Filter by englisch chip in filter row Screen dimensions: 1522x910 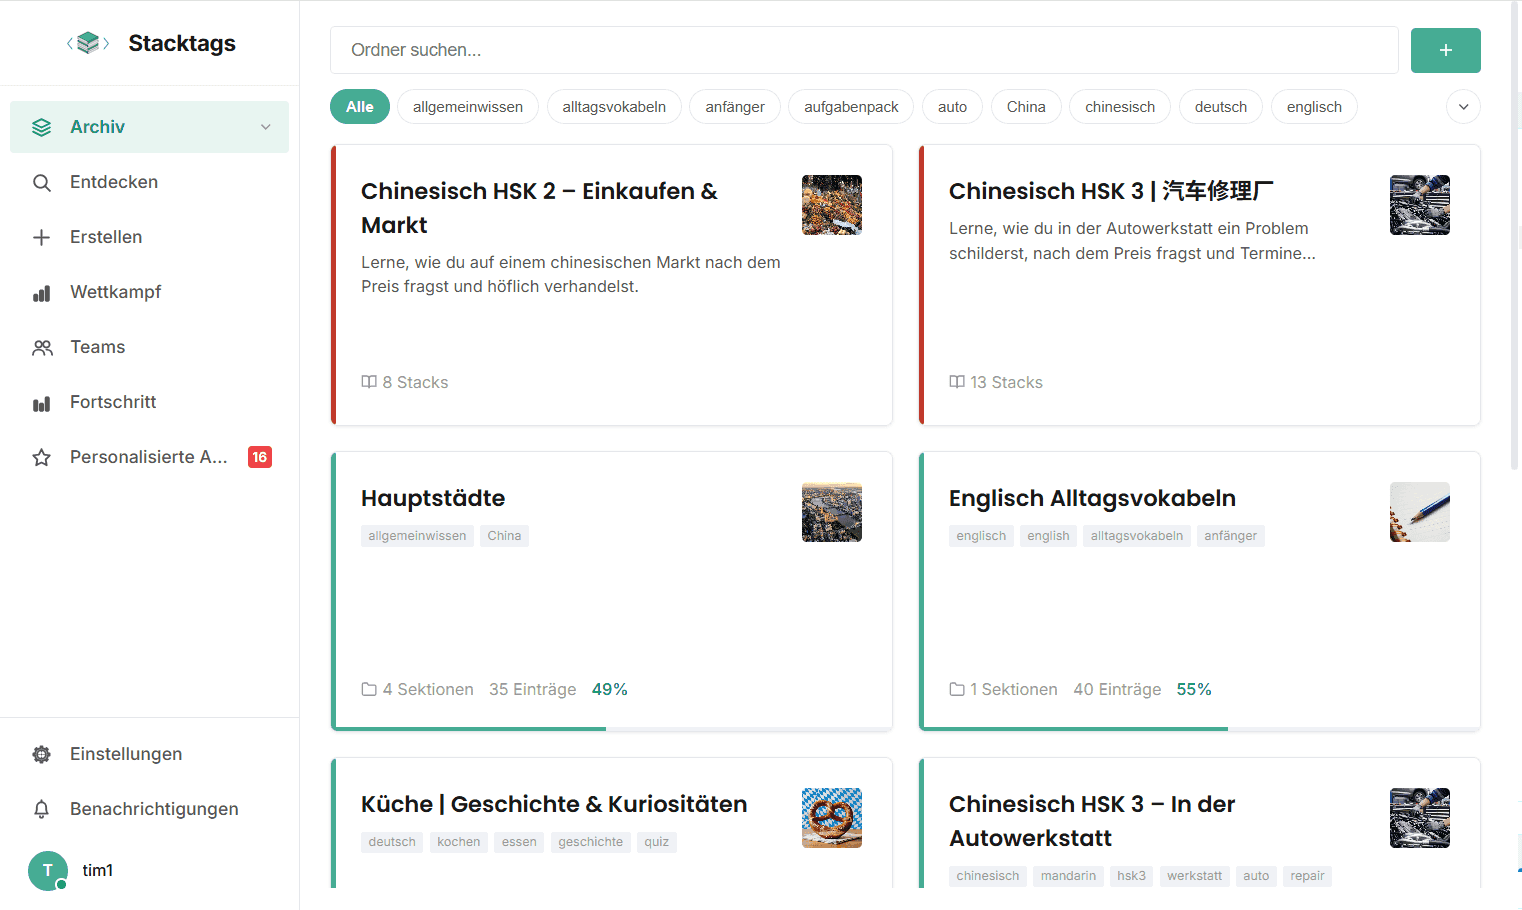click(x=1314, y=107)
